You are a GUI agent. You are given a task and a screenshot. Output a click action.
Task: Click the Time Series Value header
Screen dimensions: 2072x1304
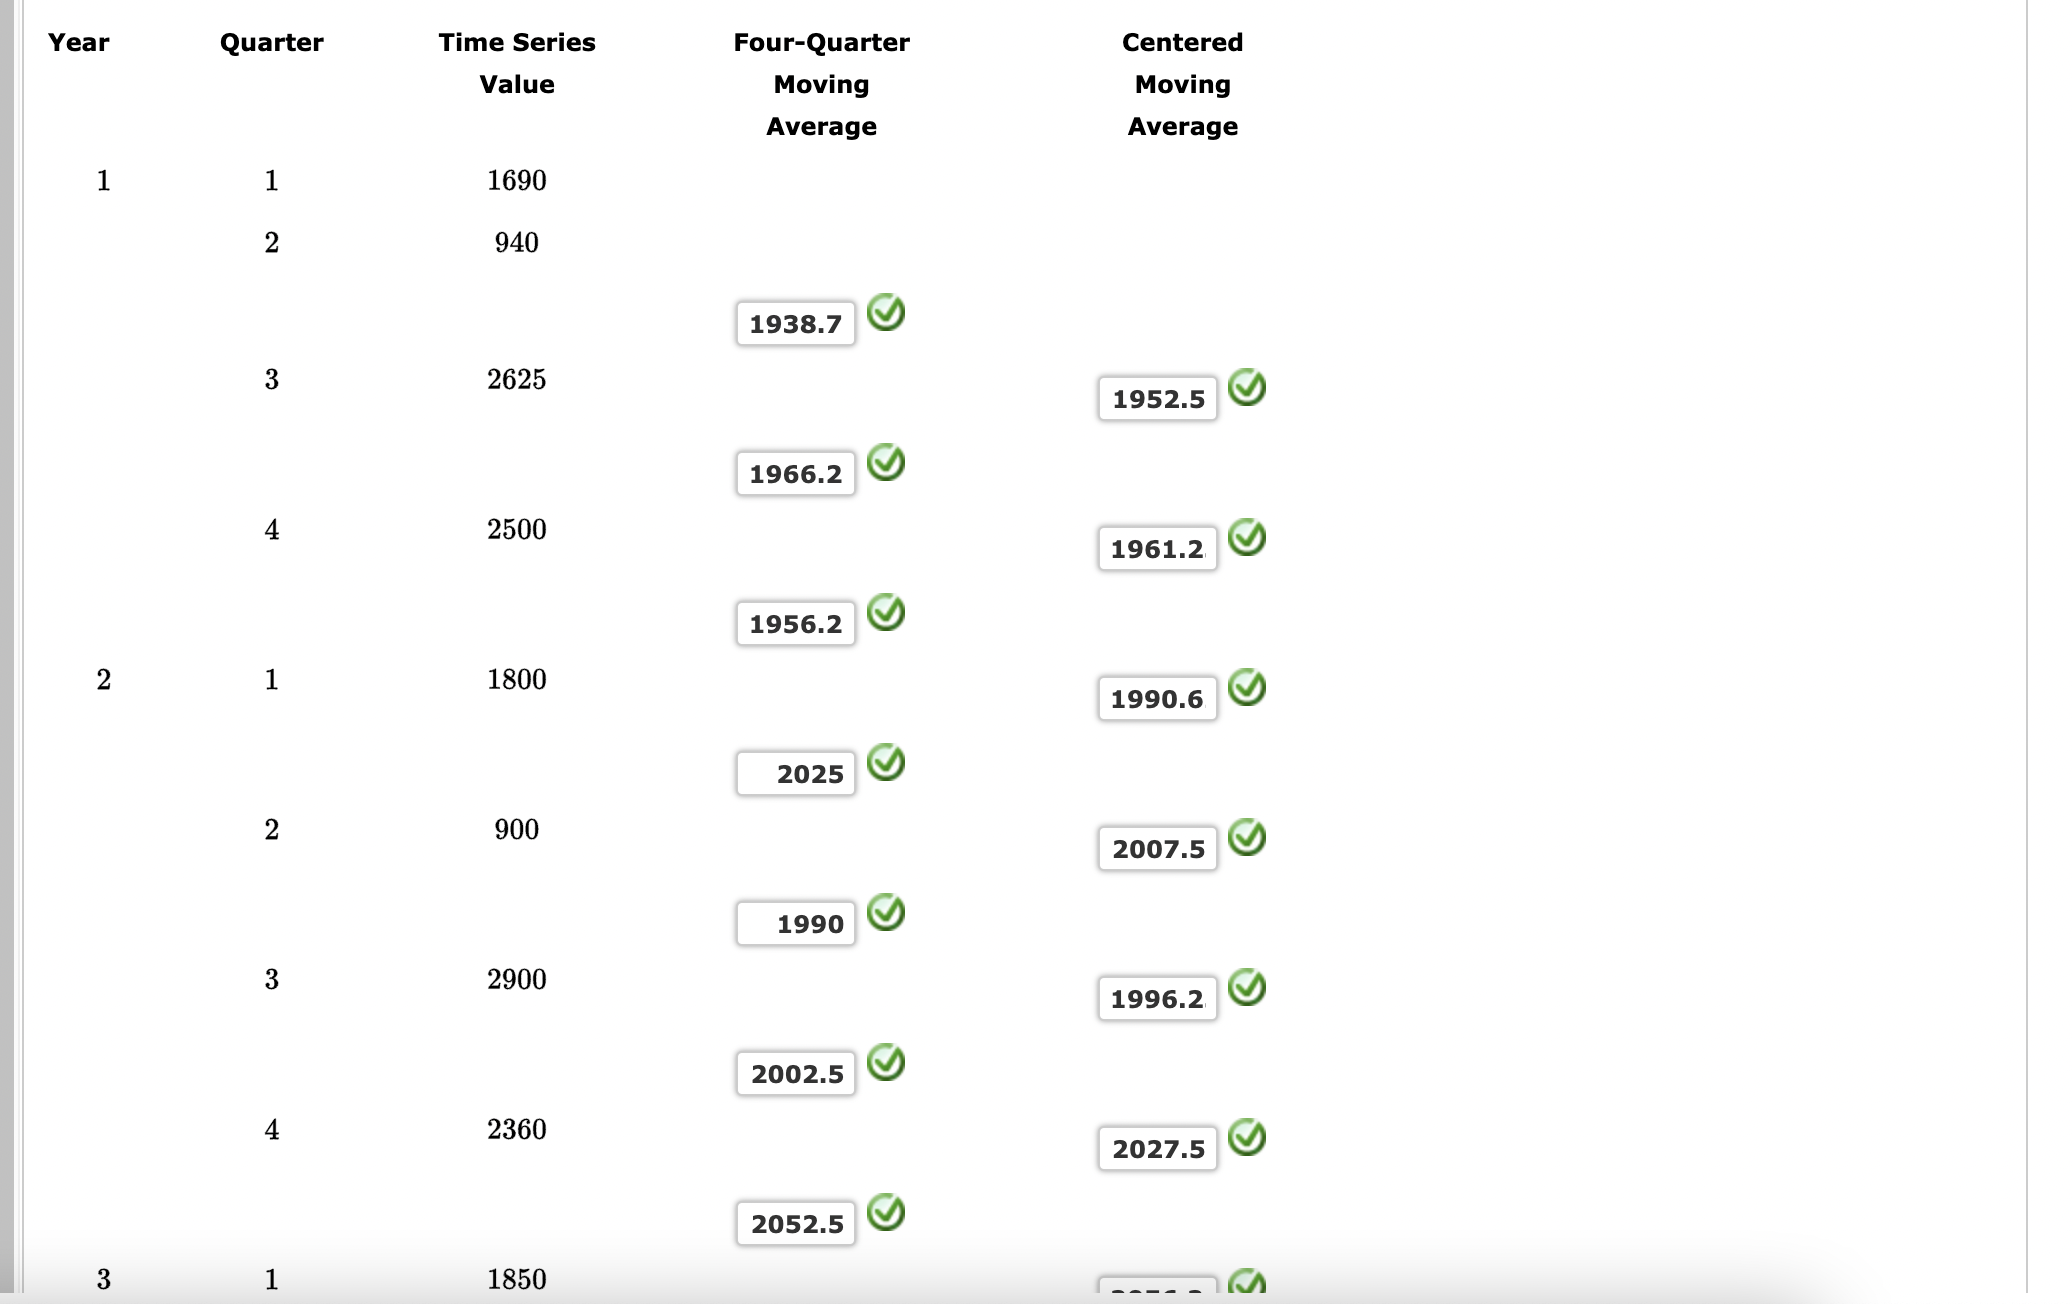coord(516,63)
